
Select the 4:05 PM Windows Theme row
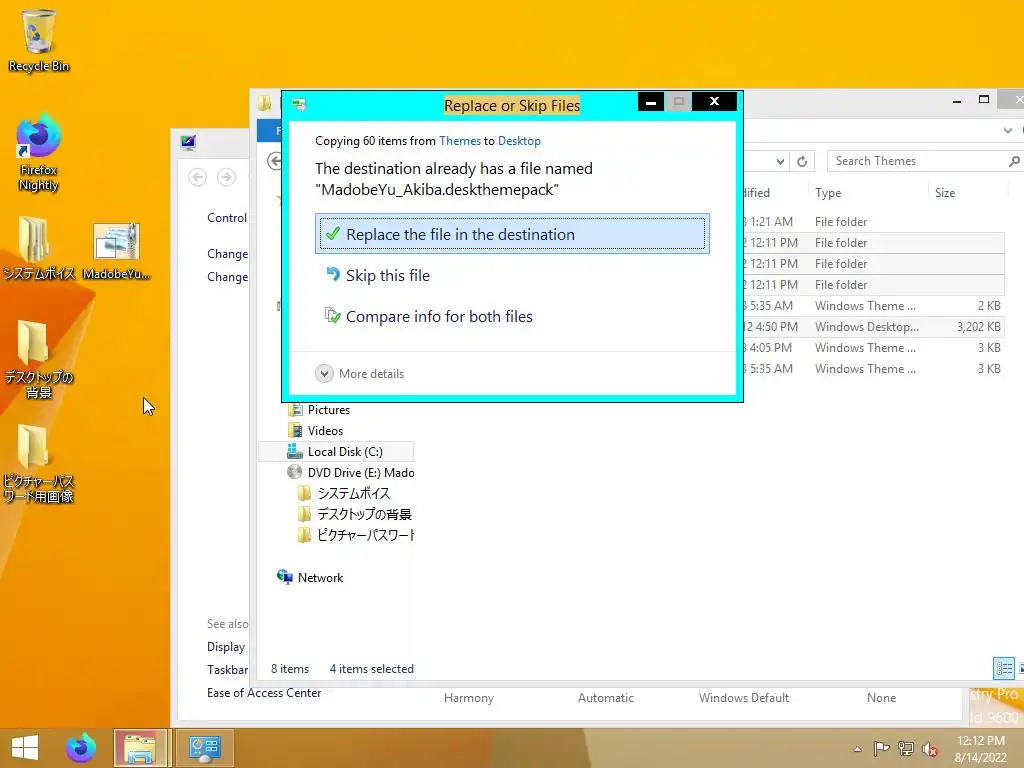click(x=872, y=348)
